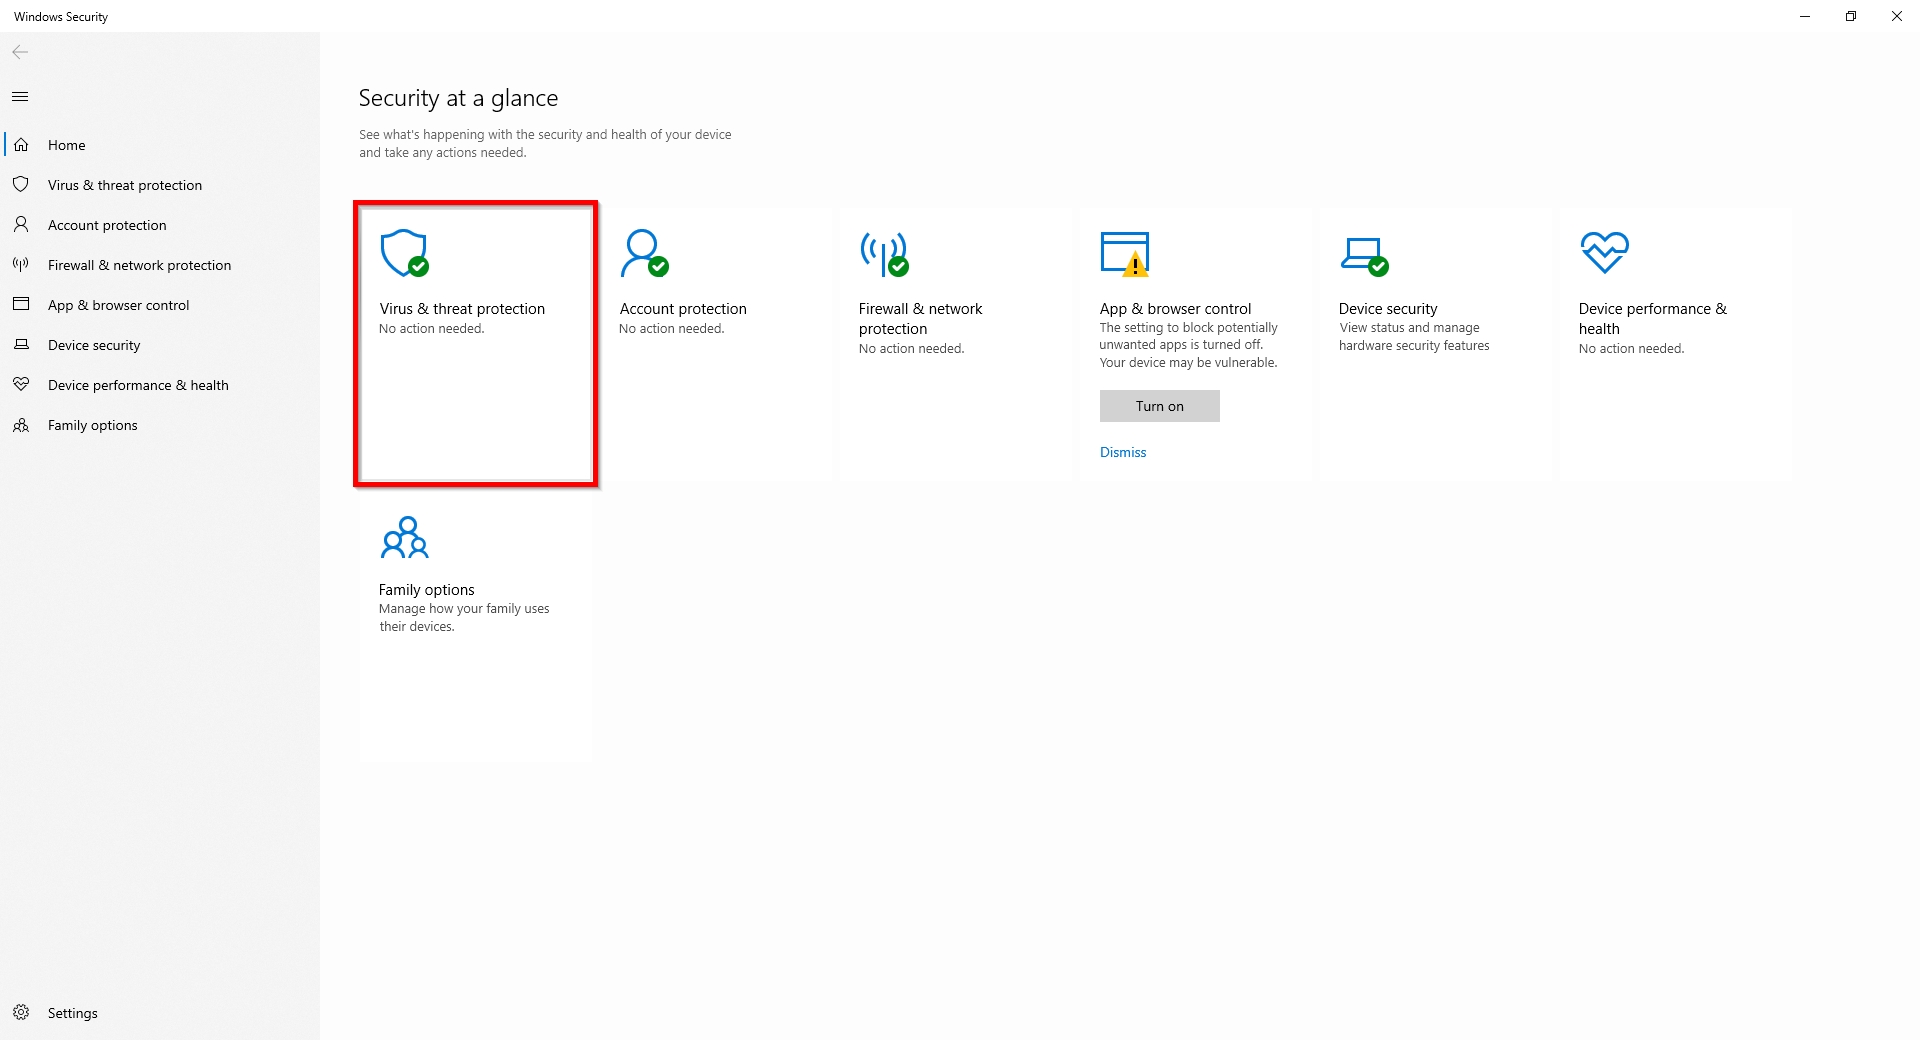Click 'Manage how your family uses their devices' text
This screenshot has width=1920, height=1040.
pos(464,617)
